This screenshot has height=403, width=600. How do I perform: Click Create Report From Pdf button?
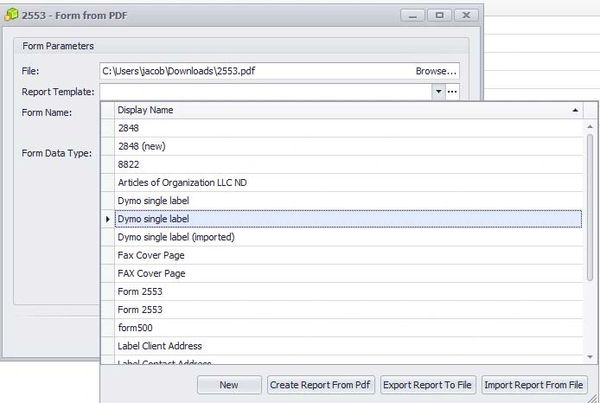click(x=320, y=385)
